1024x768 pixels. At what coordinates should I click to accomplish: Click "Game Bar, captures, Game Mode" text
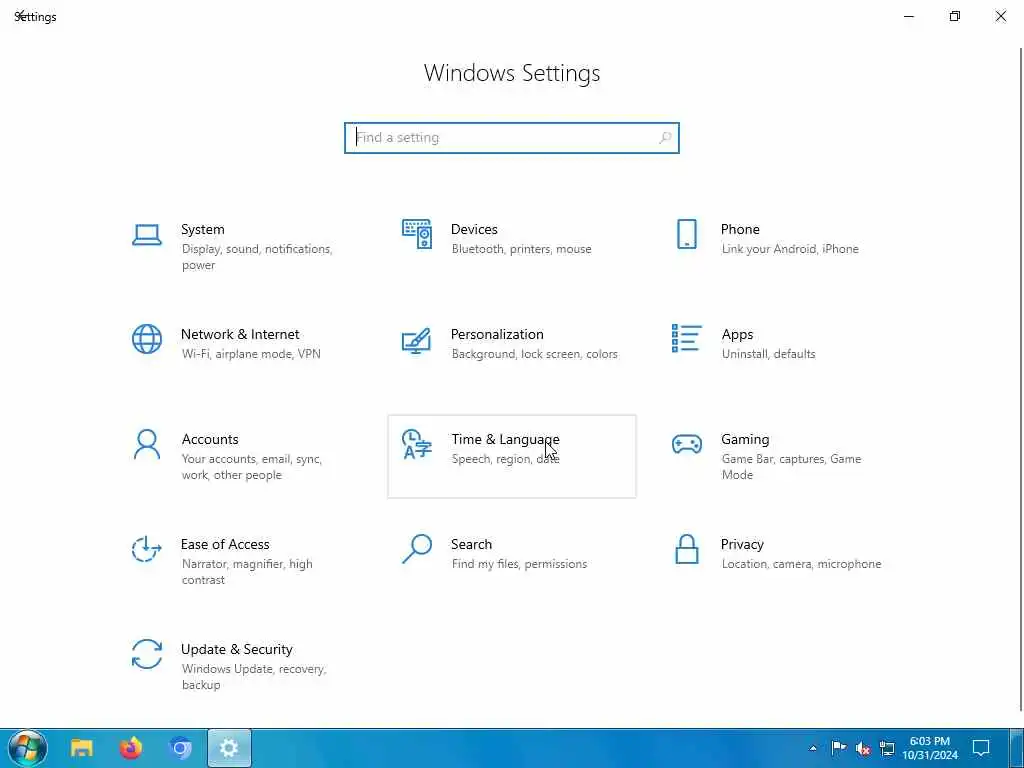click(791, 467)
